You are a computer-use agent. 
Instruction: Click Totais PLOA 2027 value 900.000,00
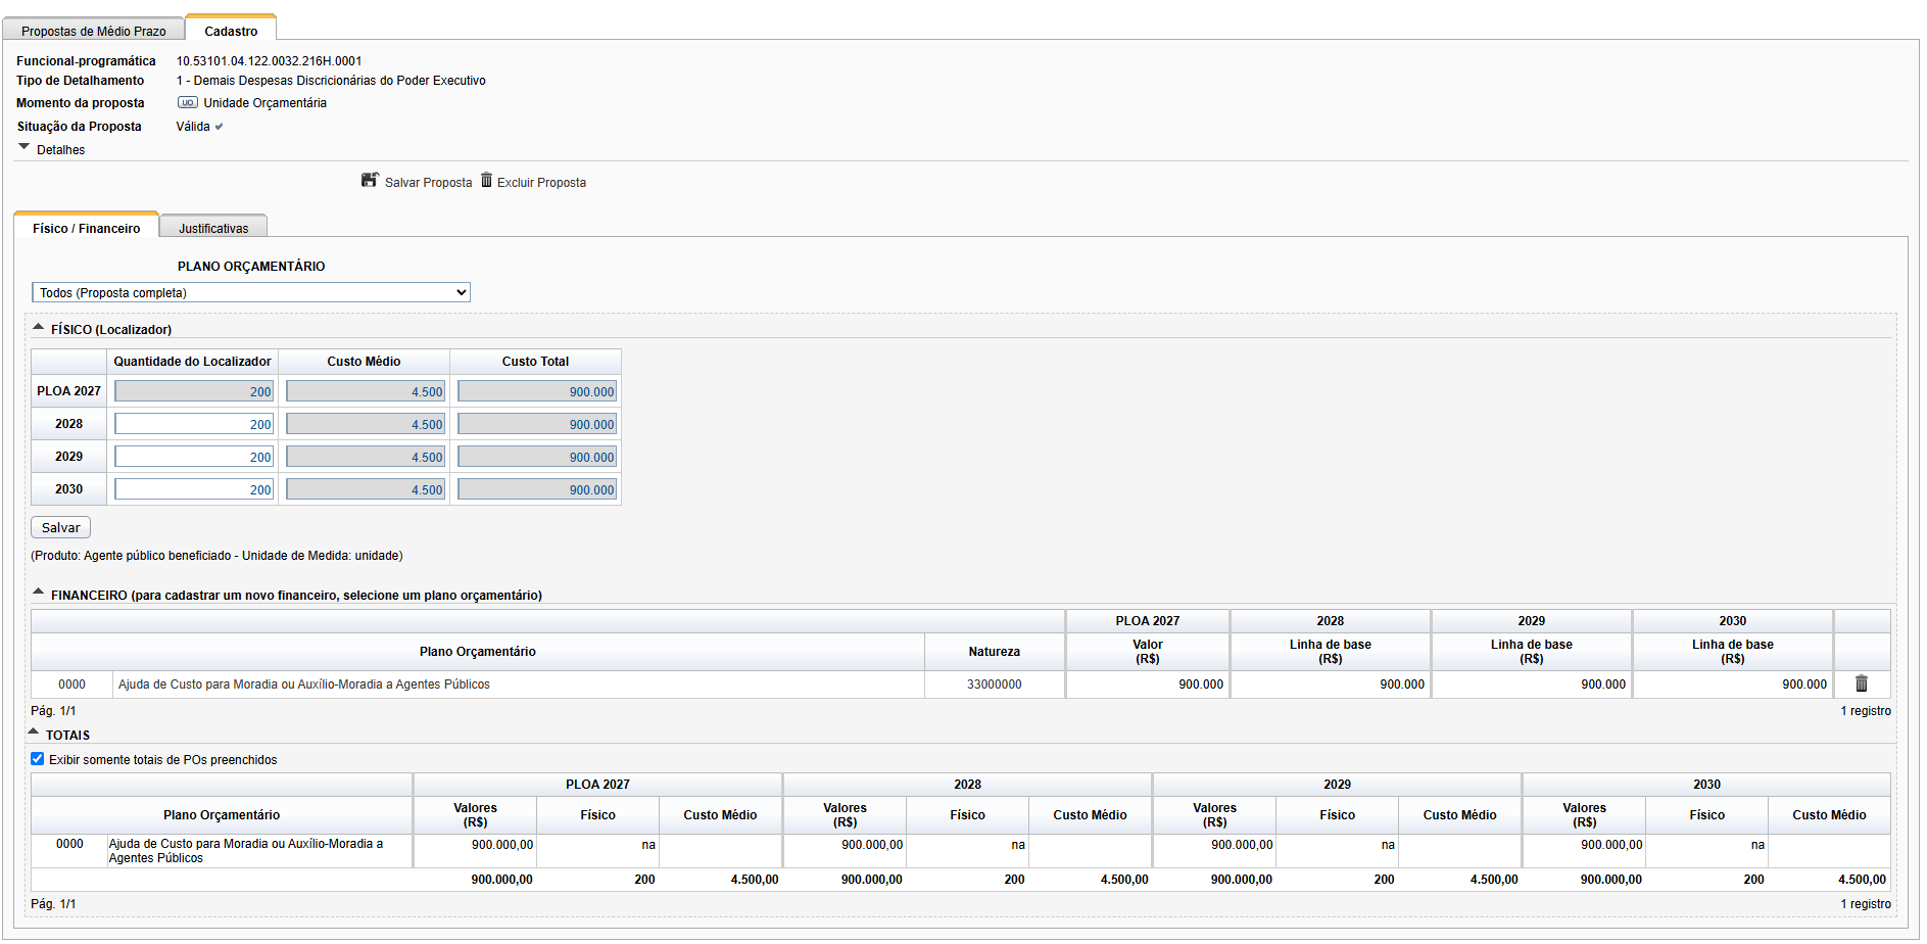(x=502, y=845)
